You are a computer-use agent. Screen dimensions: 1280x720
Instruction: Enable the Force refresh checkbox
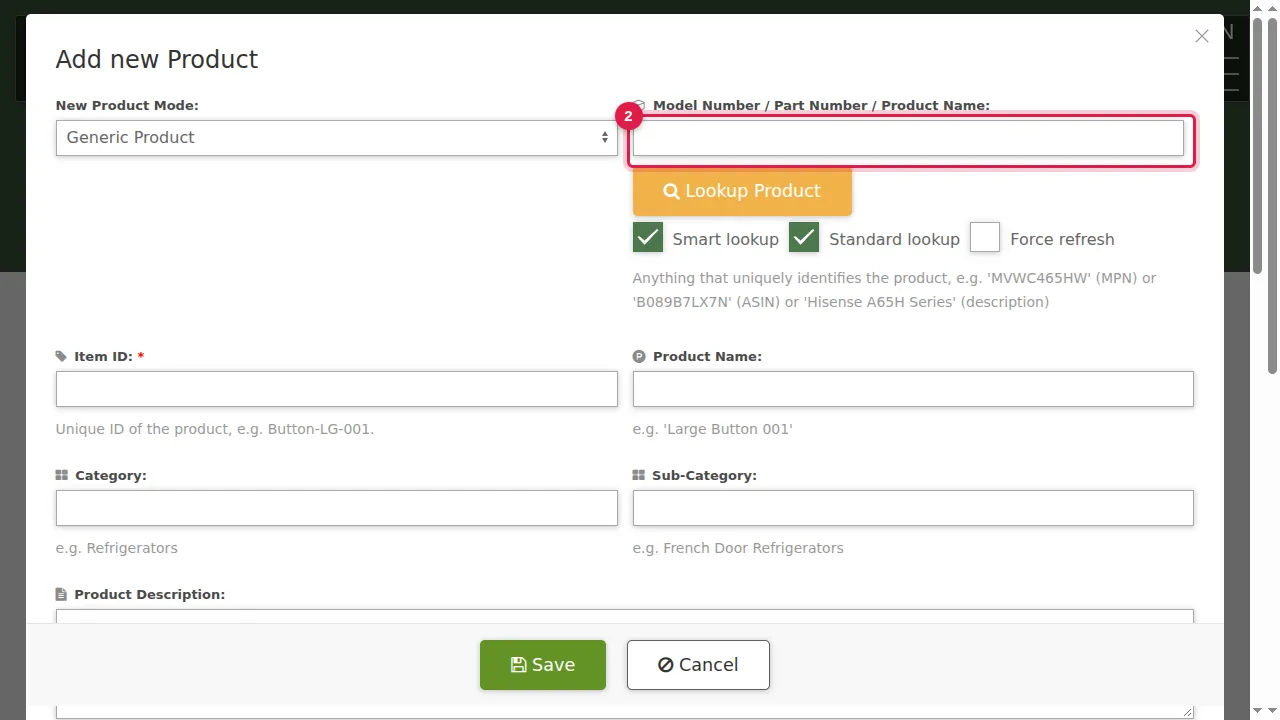(985, 237)
